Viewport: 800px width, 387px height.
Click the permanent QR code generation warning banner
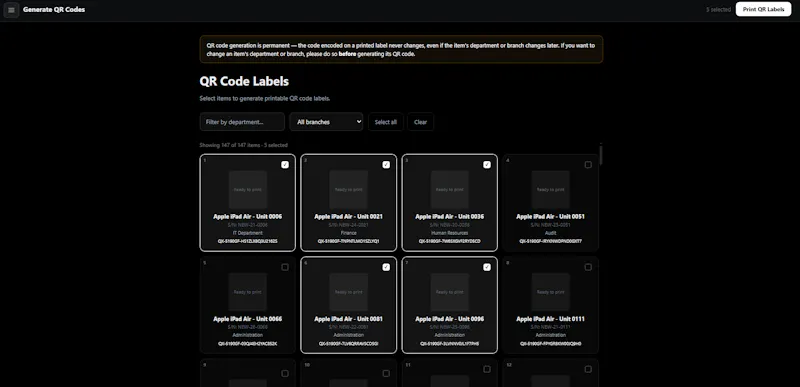coord(401,49)
